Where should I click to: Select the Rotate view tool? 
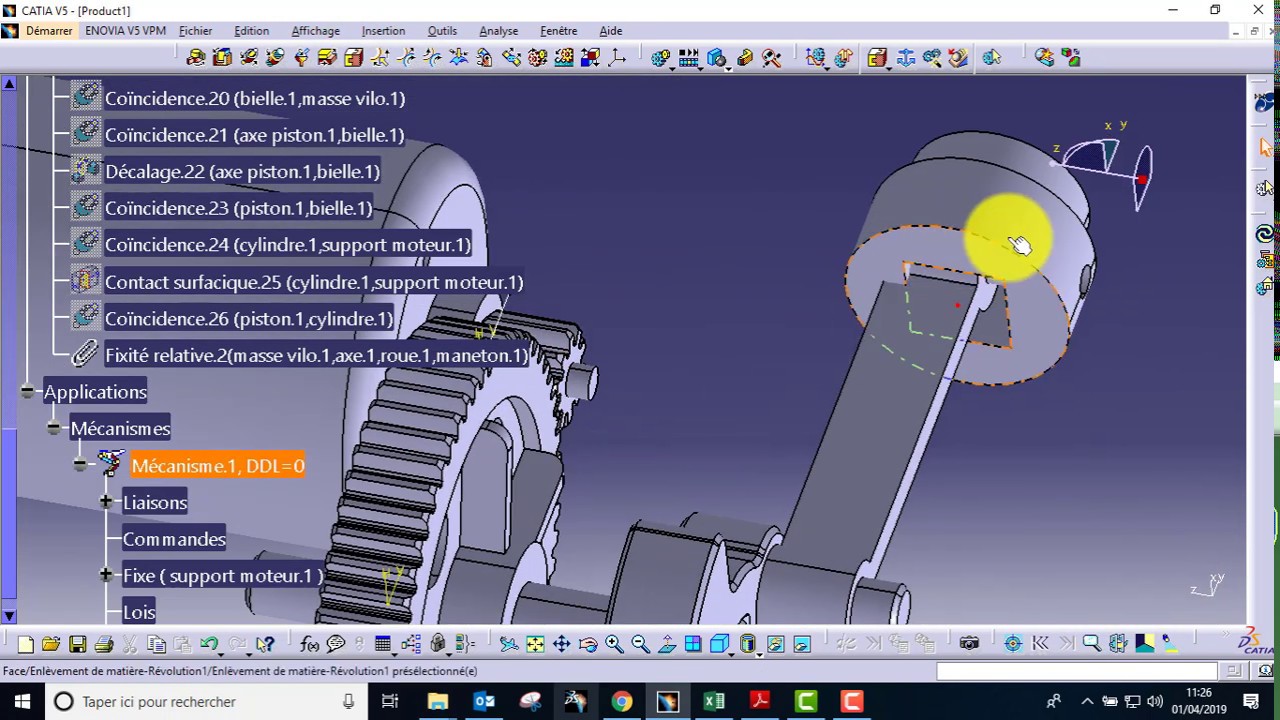588,644
